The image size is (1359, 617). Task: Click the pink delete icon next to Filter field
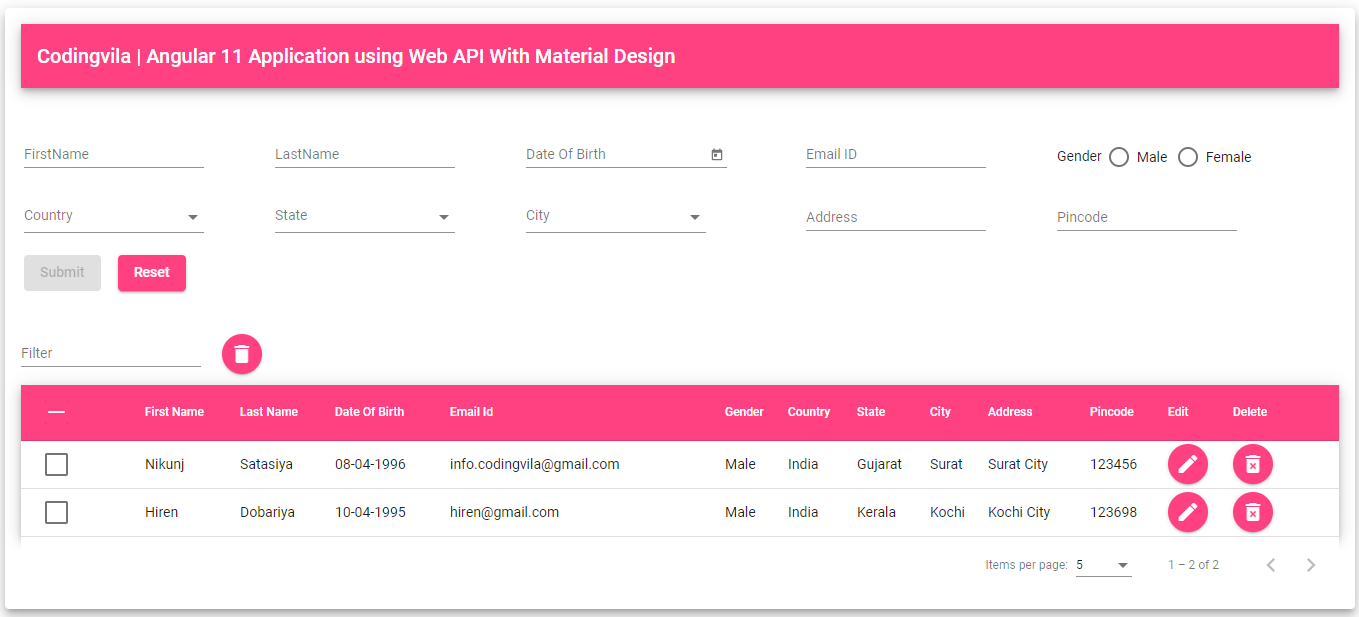coord(241,353)
